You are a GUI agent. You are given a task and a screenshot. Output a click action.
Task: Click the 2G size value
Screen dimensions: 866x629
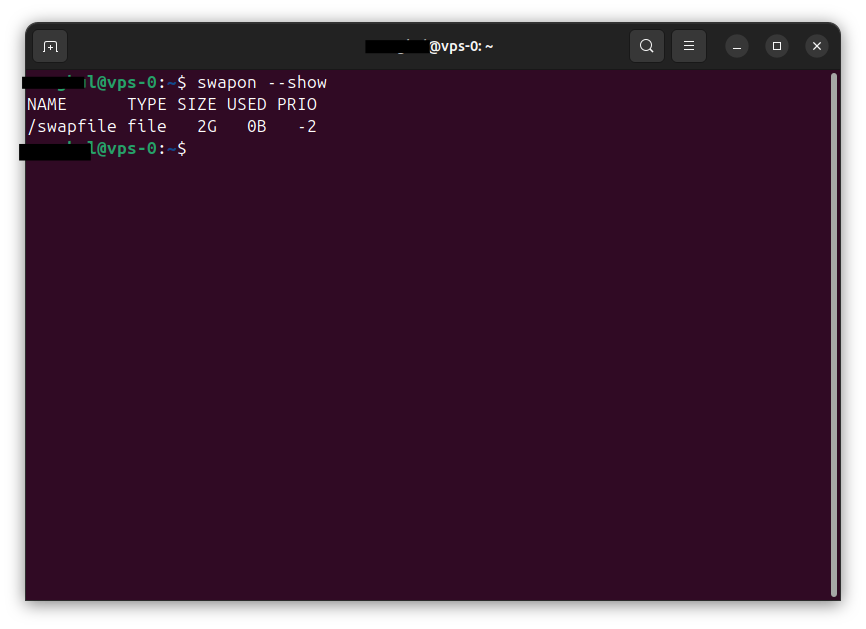207,126
